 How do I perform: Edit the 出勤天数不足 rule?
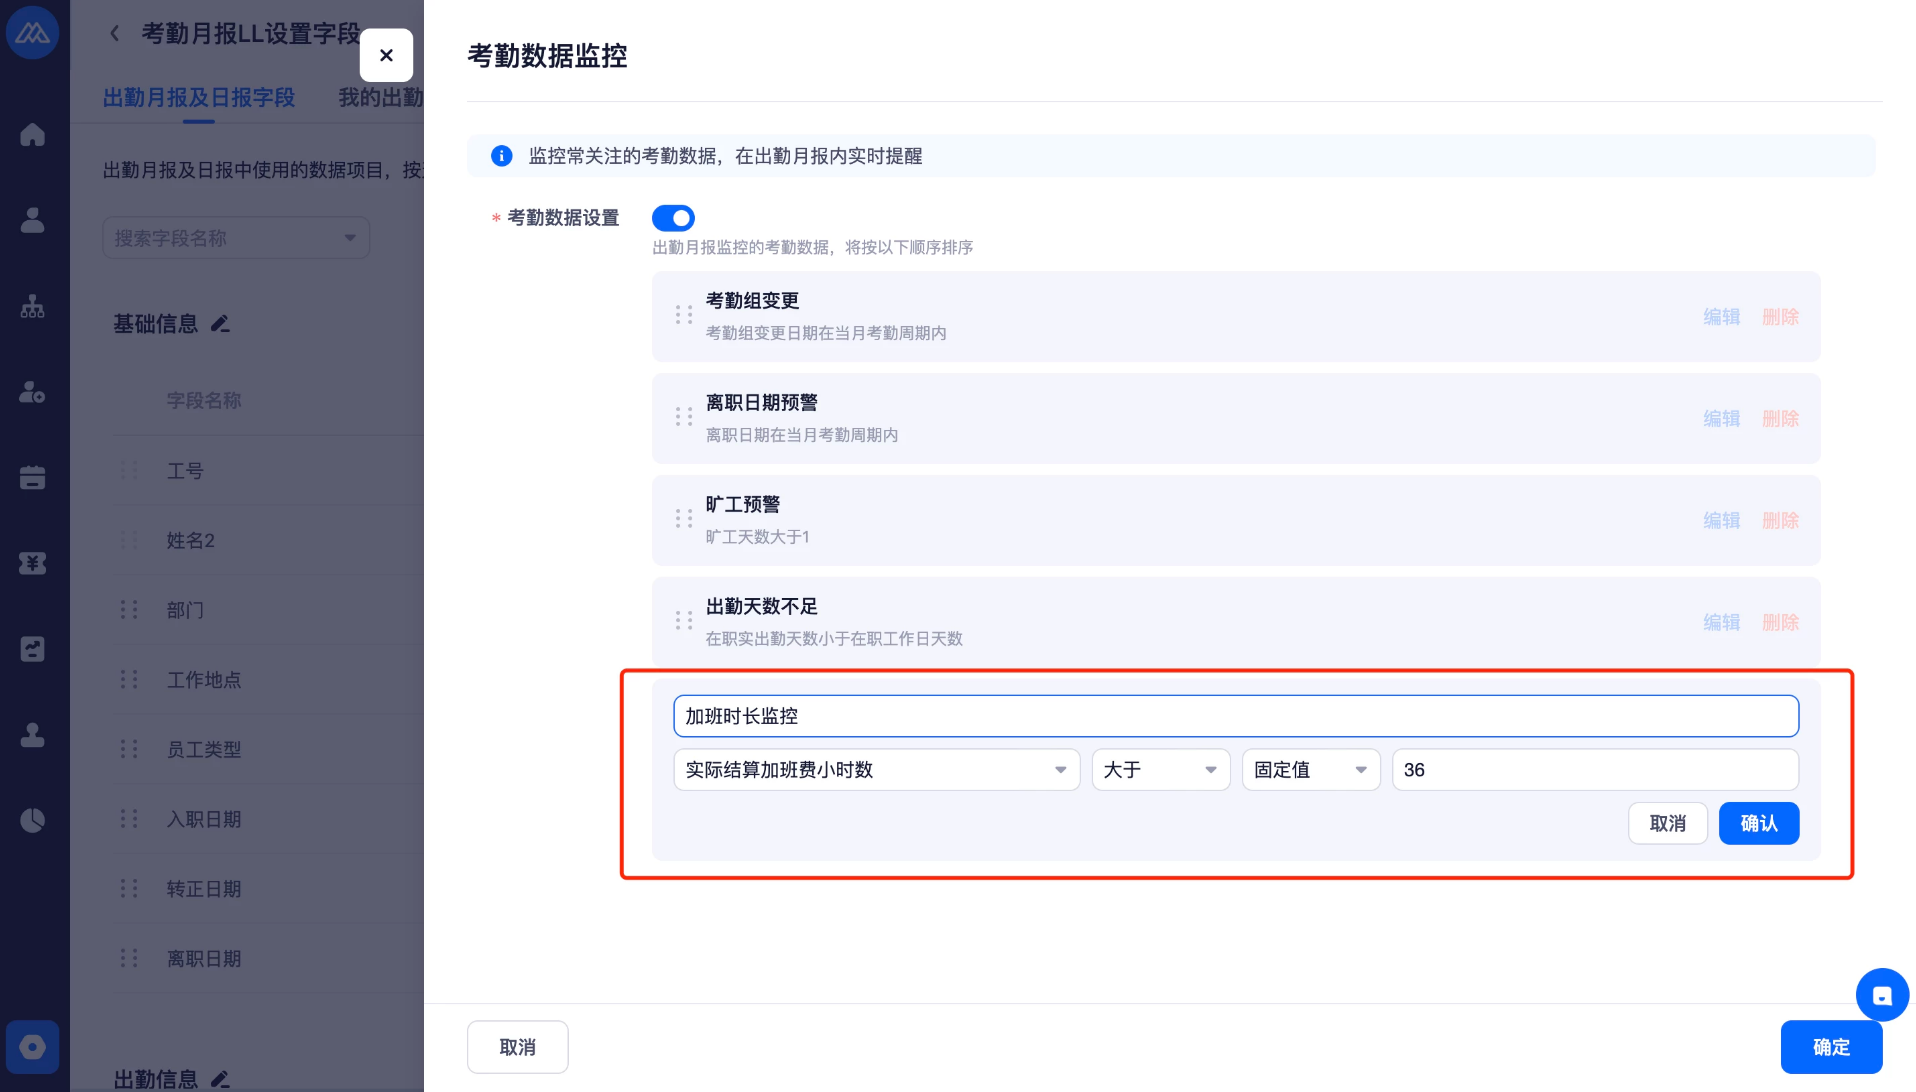[1722, 623]
